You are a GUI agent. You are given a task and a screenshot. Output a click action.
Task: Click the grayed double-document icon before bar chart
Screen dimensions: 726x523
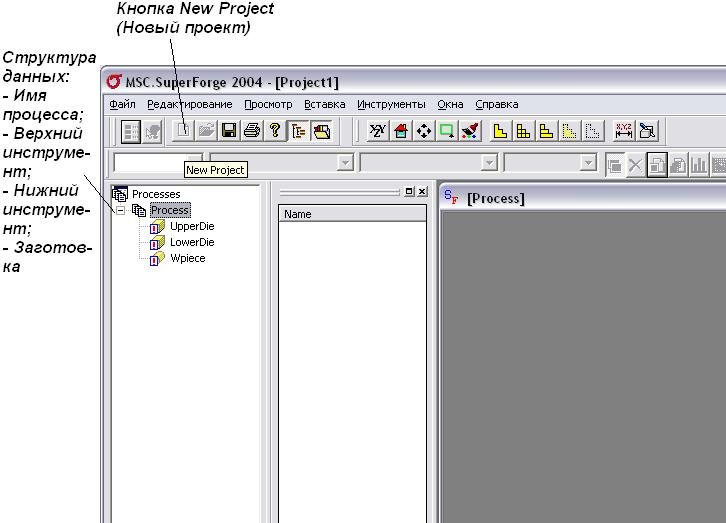[678, 165]
